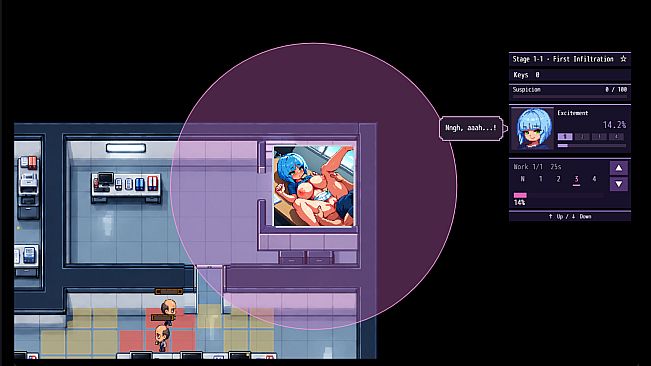Click the blue-haired character portrait
The image size is (651, 366).
pos(533,129)
